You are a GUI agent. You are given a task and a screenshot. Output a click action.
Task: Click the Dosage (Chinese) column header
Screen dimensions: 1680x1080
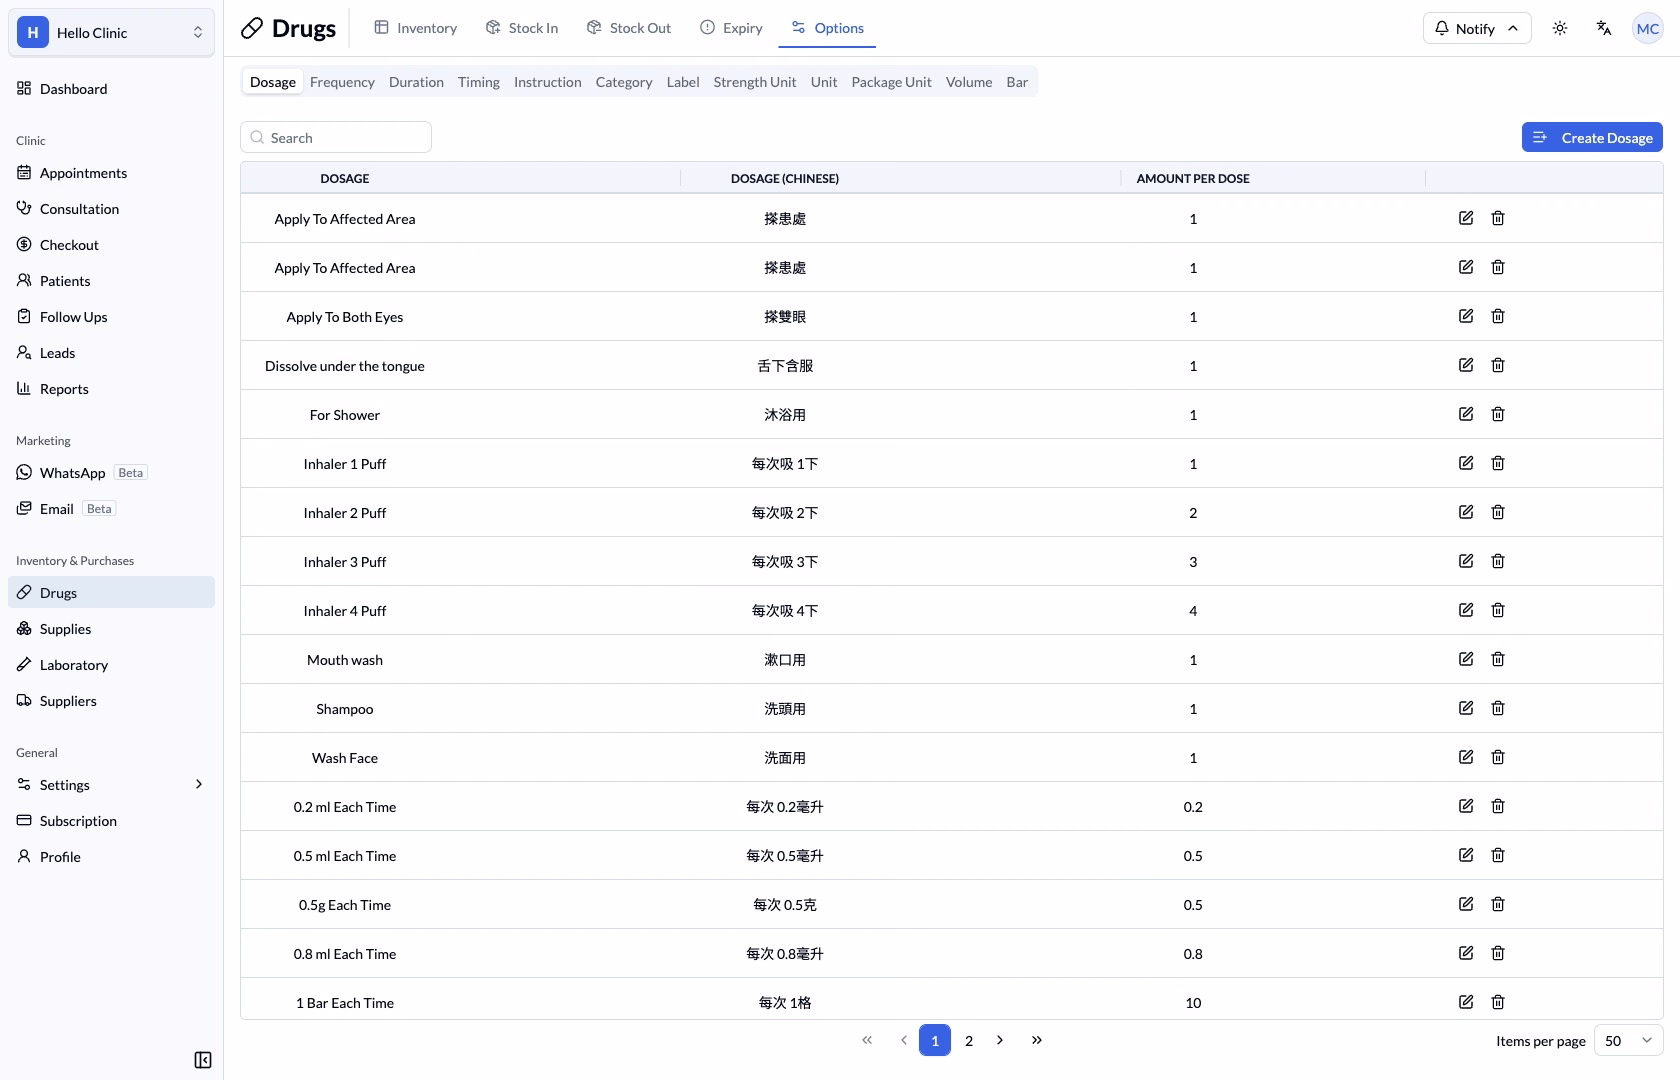point(785,178)
